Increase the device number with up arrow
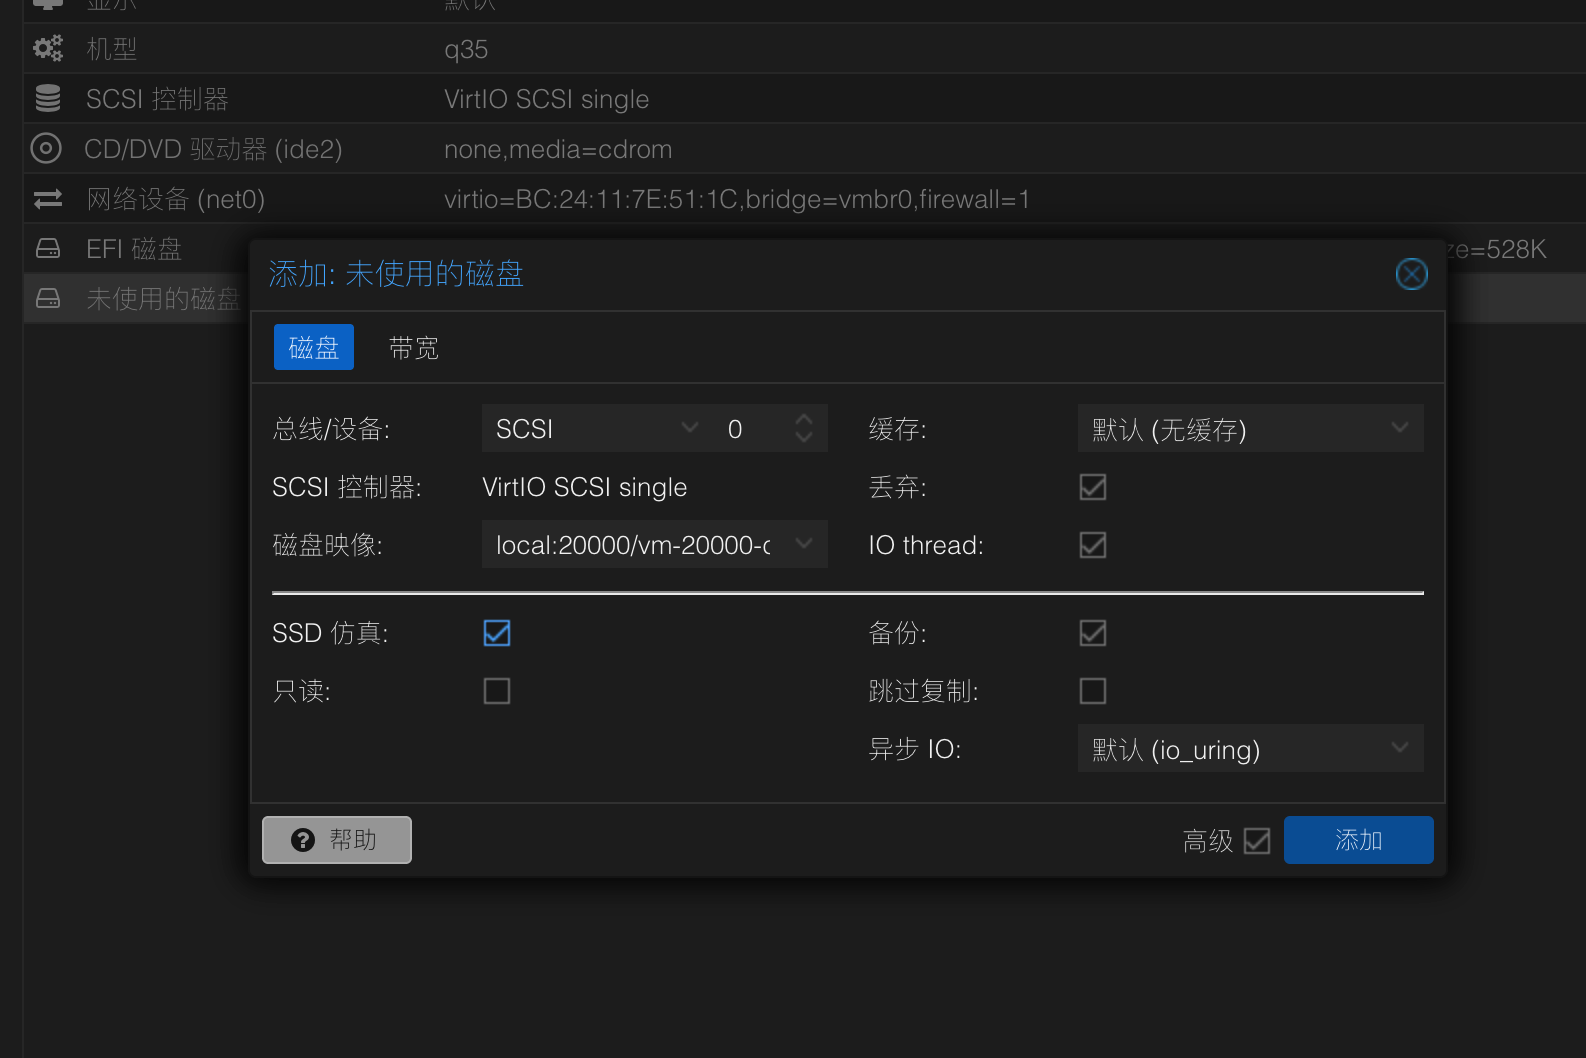This screenshot has height=1058, width=1586. (x=804, y=420)
